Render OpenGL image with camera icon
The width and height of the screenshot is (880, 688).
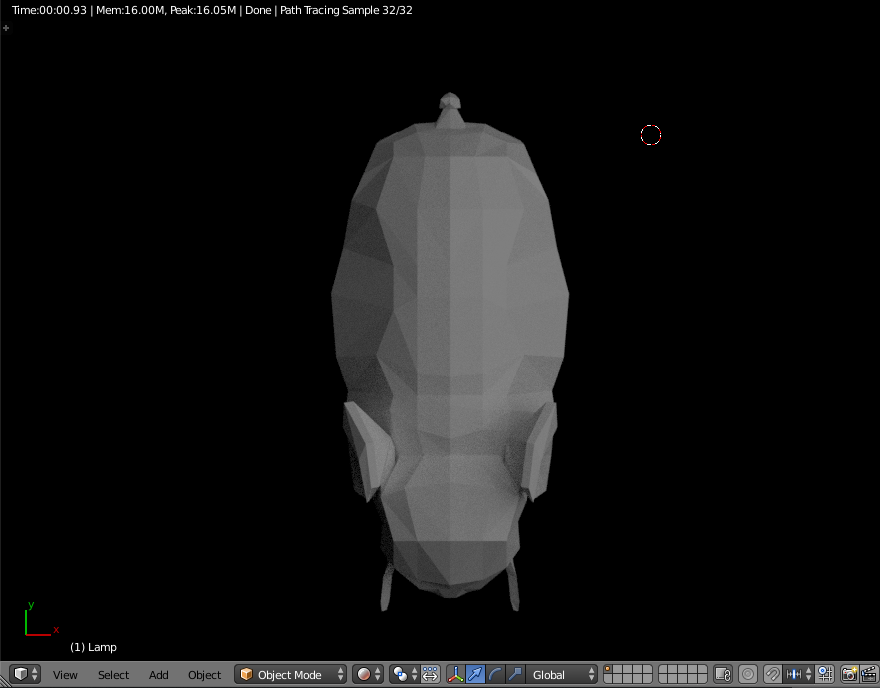(x=849, y=674)
